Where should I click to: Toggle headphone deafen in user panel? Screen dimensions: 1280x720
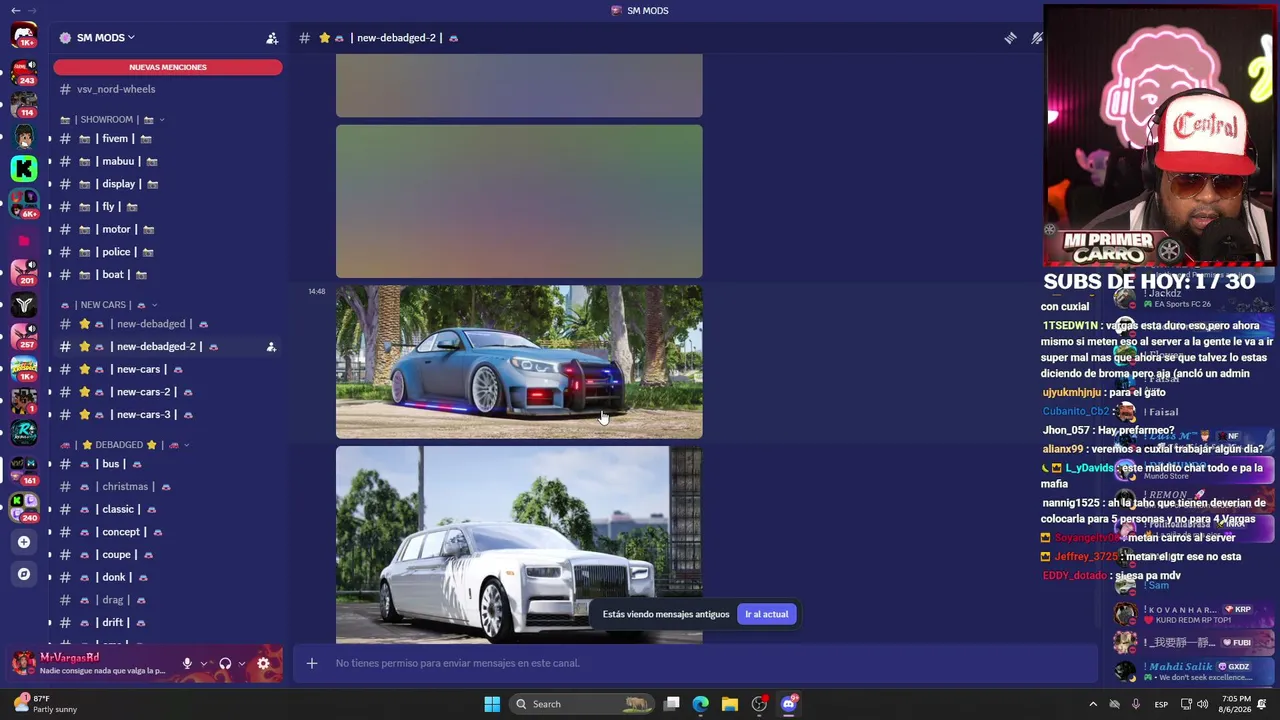pos(225,663)
